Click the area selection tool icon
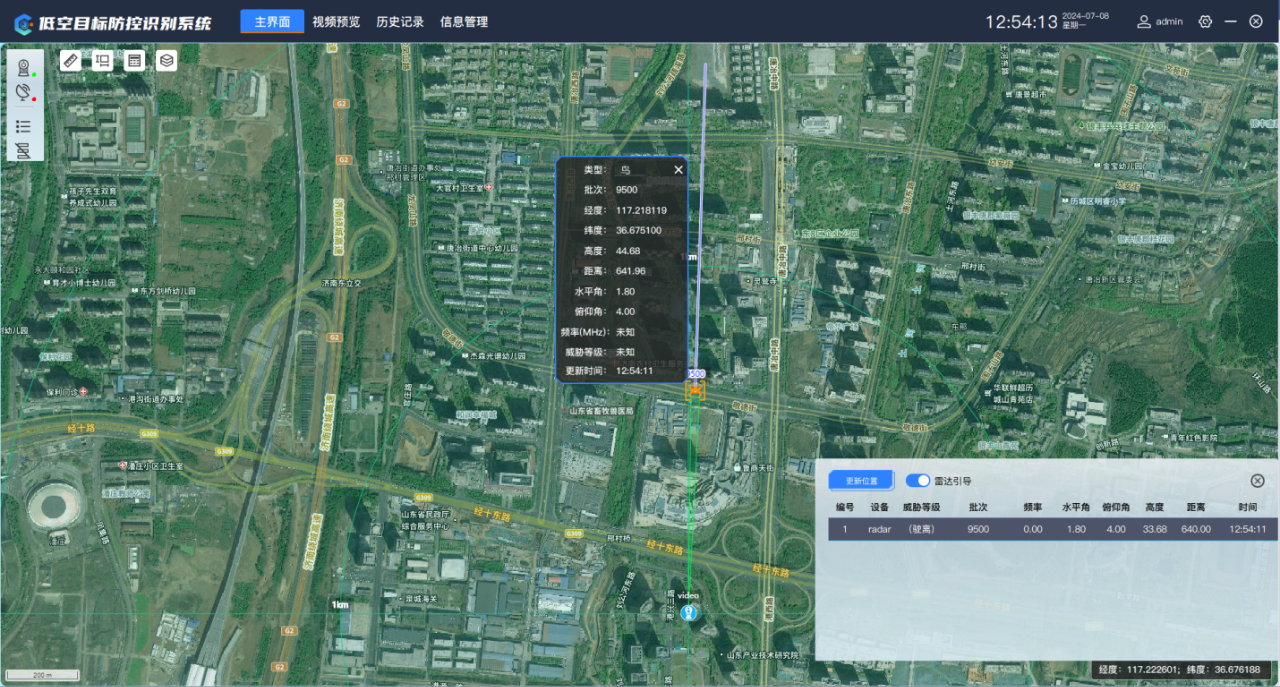This screenshot has width=1280, height=687. tap(102, 60)
